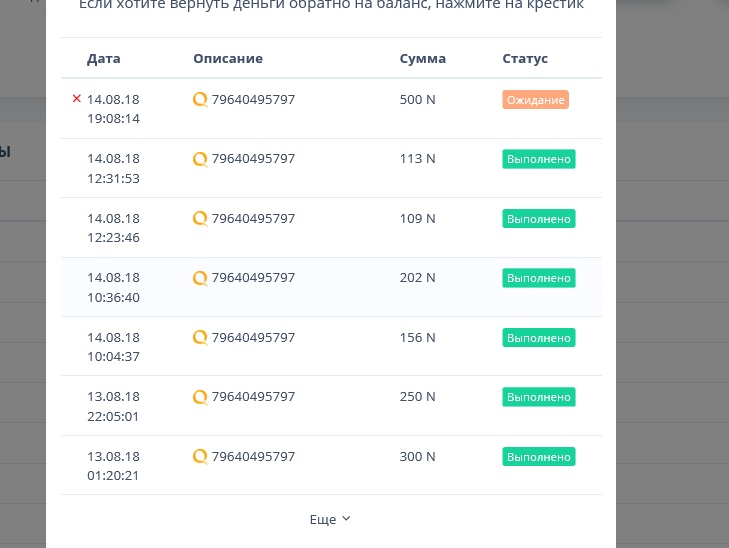
Task: Click the QIWI icon in the 500 N row
Action: pos(200,100)
